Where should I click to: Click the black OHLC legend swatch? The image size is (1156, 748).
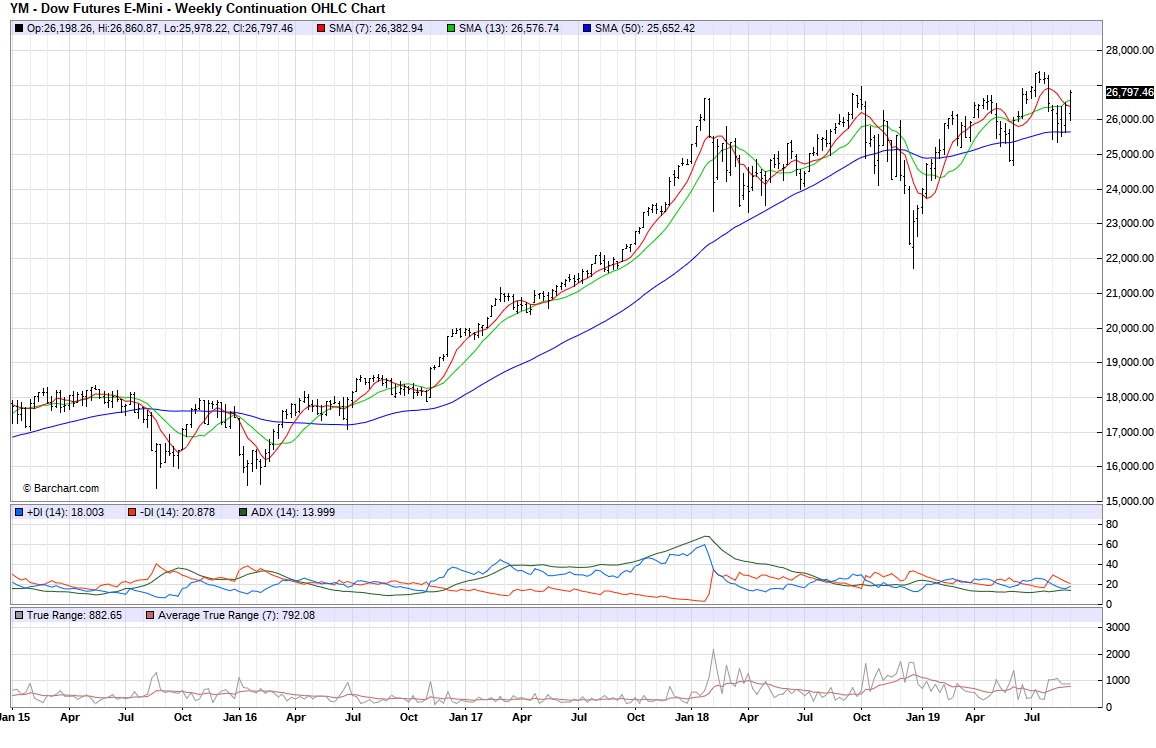point(19,28)
